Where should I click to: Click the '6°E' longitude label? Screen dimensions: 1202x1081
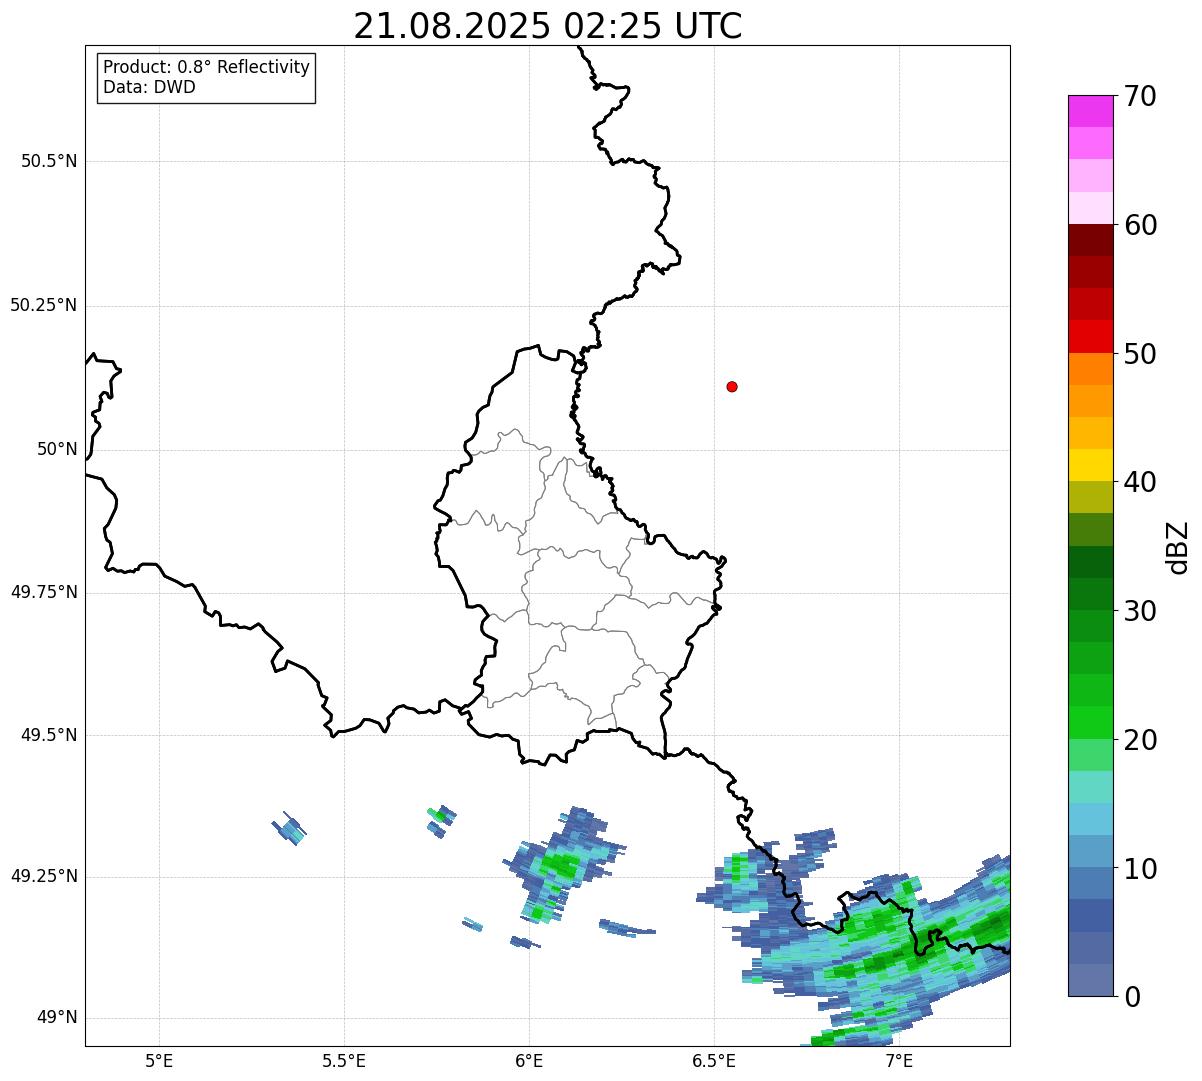click(529, 1060)
